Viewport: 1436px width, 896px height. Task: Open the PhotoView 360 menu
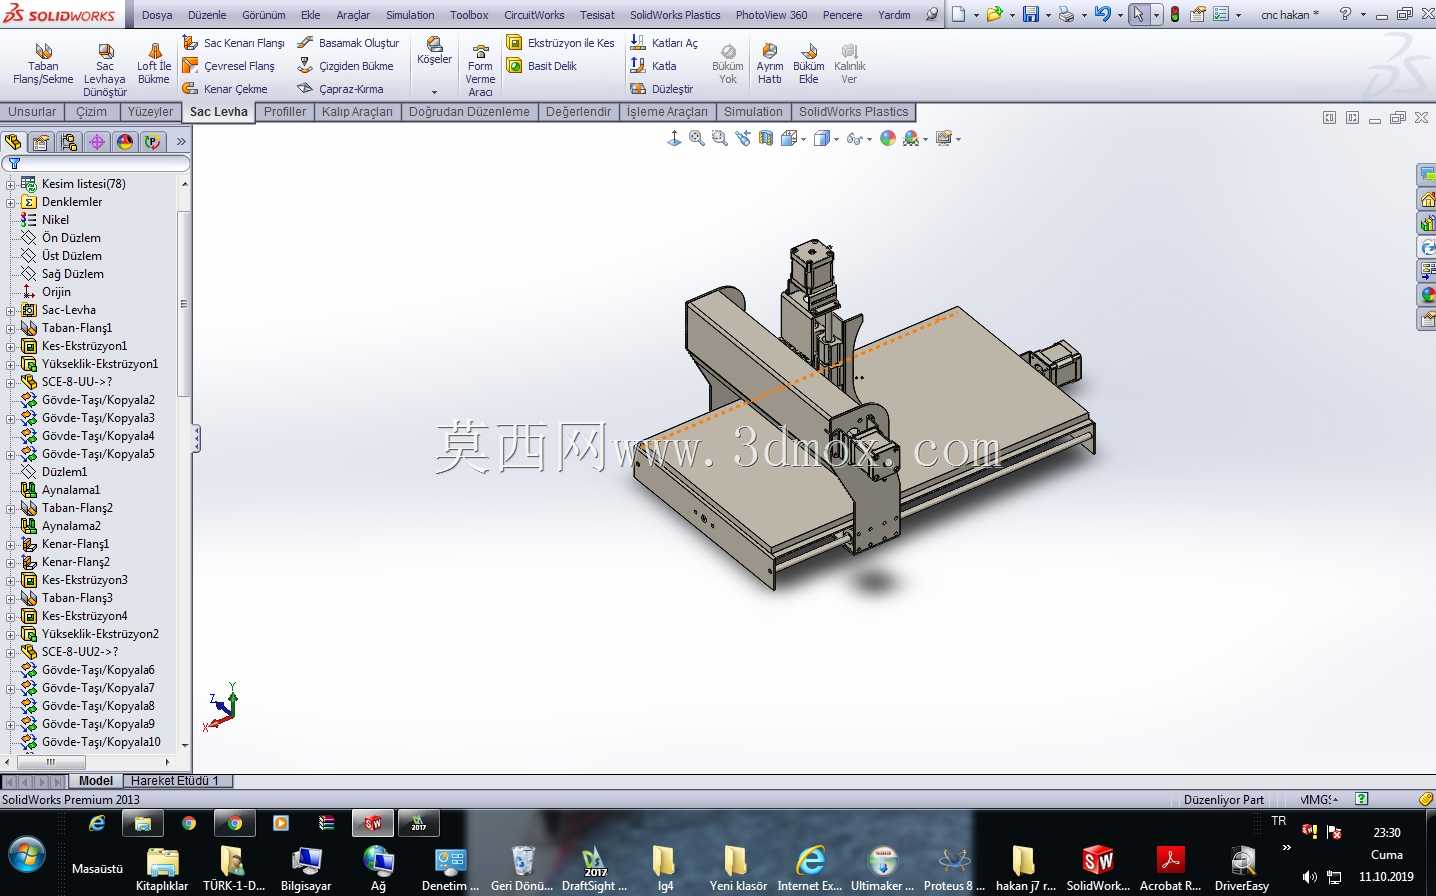772,15
